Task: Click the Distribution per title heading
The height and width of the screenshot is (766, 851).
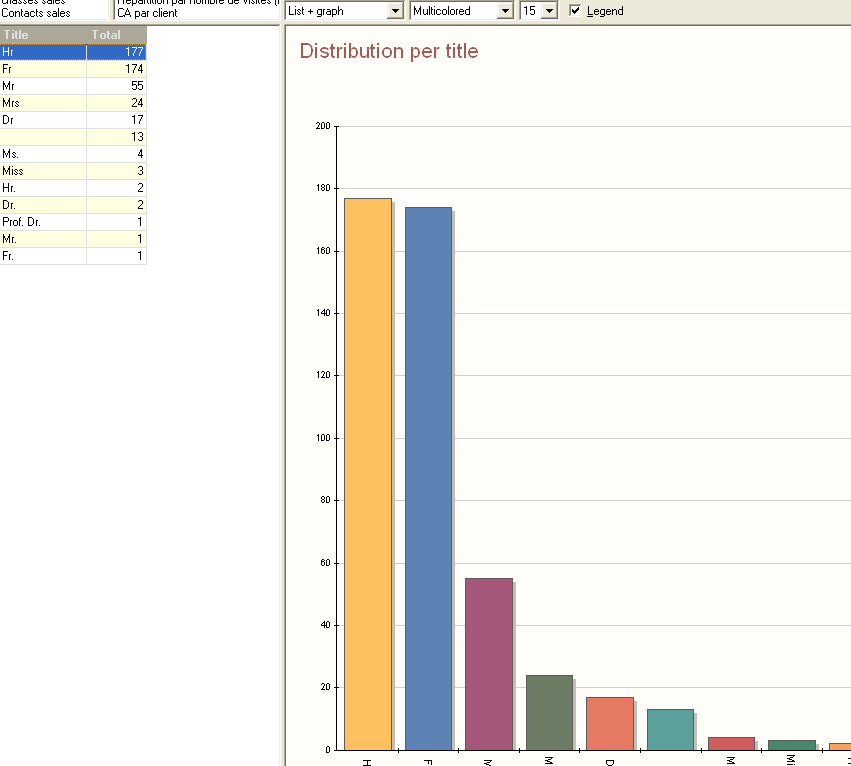Action: tap(389, 51)
